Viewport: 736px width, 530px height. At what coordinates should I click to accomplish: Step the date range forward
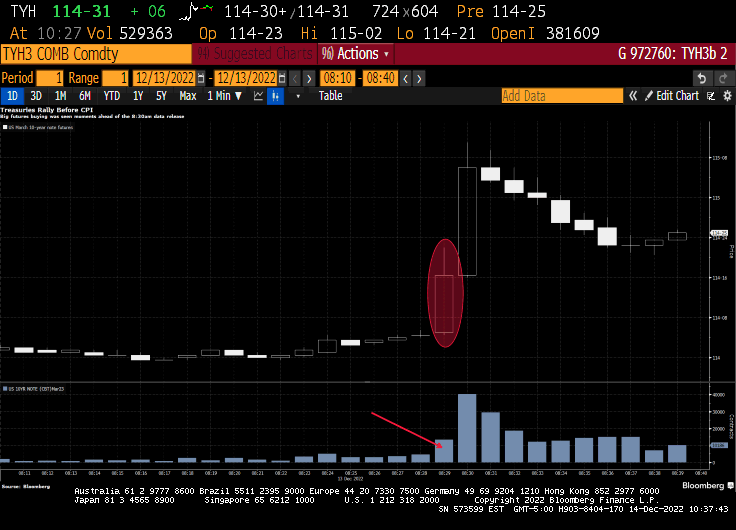pos(309,78)
